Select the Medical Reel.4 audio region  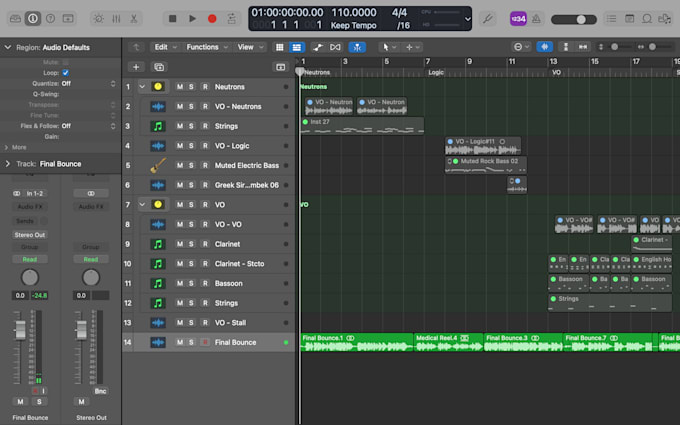coord(449,342)
